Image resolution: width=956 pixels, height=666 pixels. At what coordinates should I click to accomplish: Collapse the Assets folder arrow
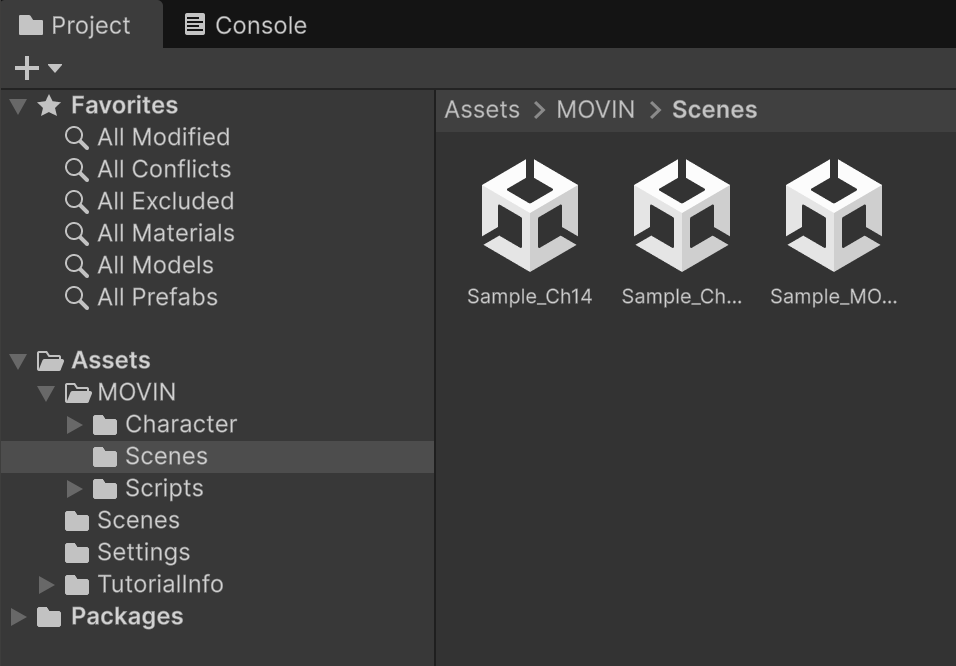(18, 360)
